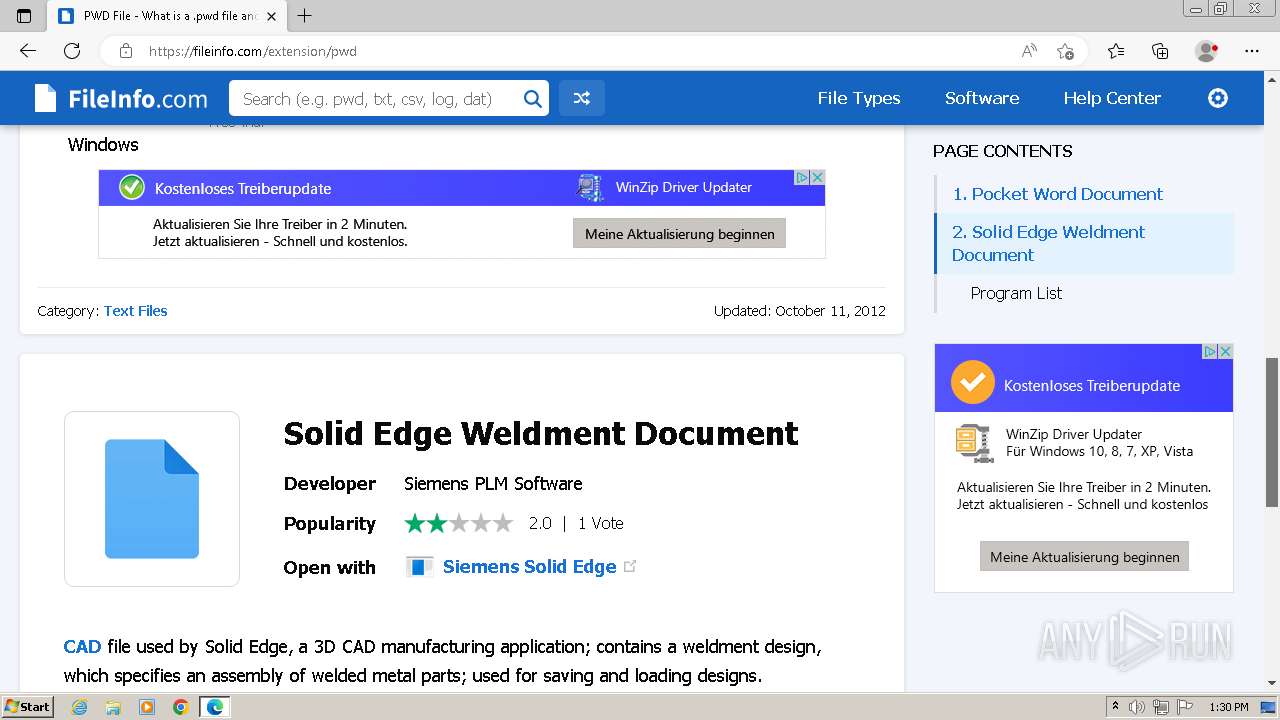Click the Solid Edge file type icon
This screenshot has width=1280, height=720.
pos(152,499)
